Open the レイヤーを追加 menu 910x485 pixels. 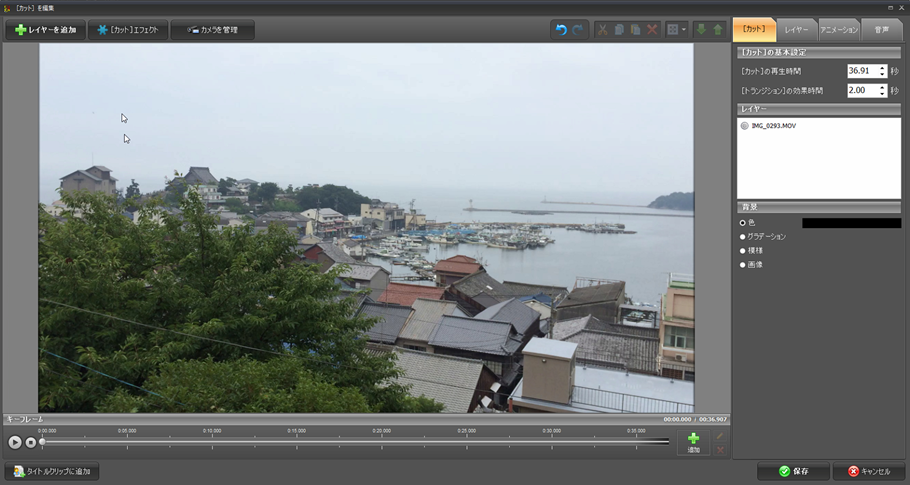(x=45, y=30)
